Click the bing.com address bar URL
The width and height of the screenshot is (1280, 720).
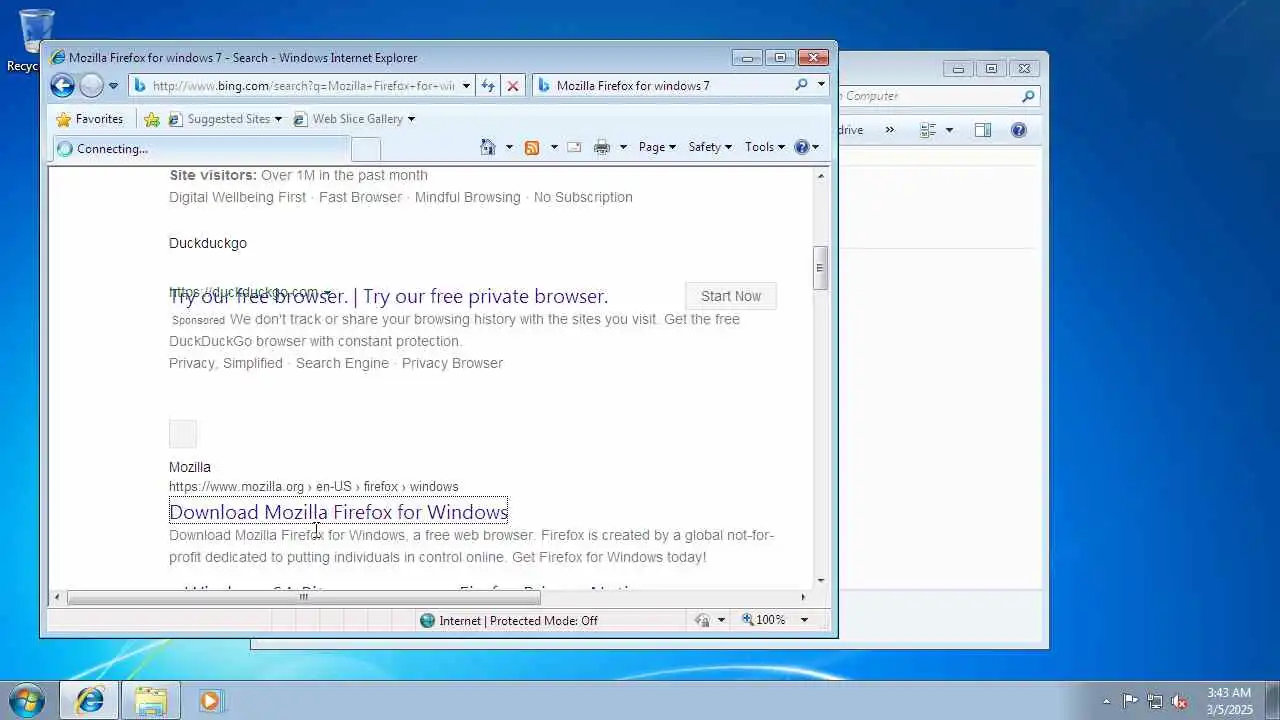303,86
